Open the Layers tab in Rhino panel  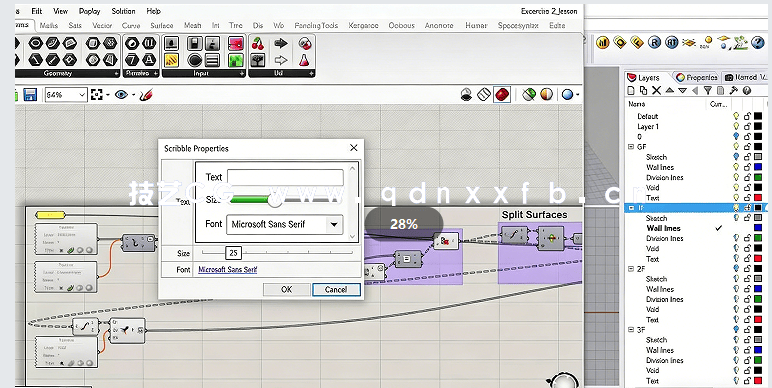pos(643,77)
